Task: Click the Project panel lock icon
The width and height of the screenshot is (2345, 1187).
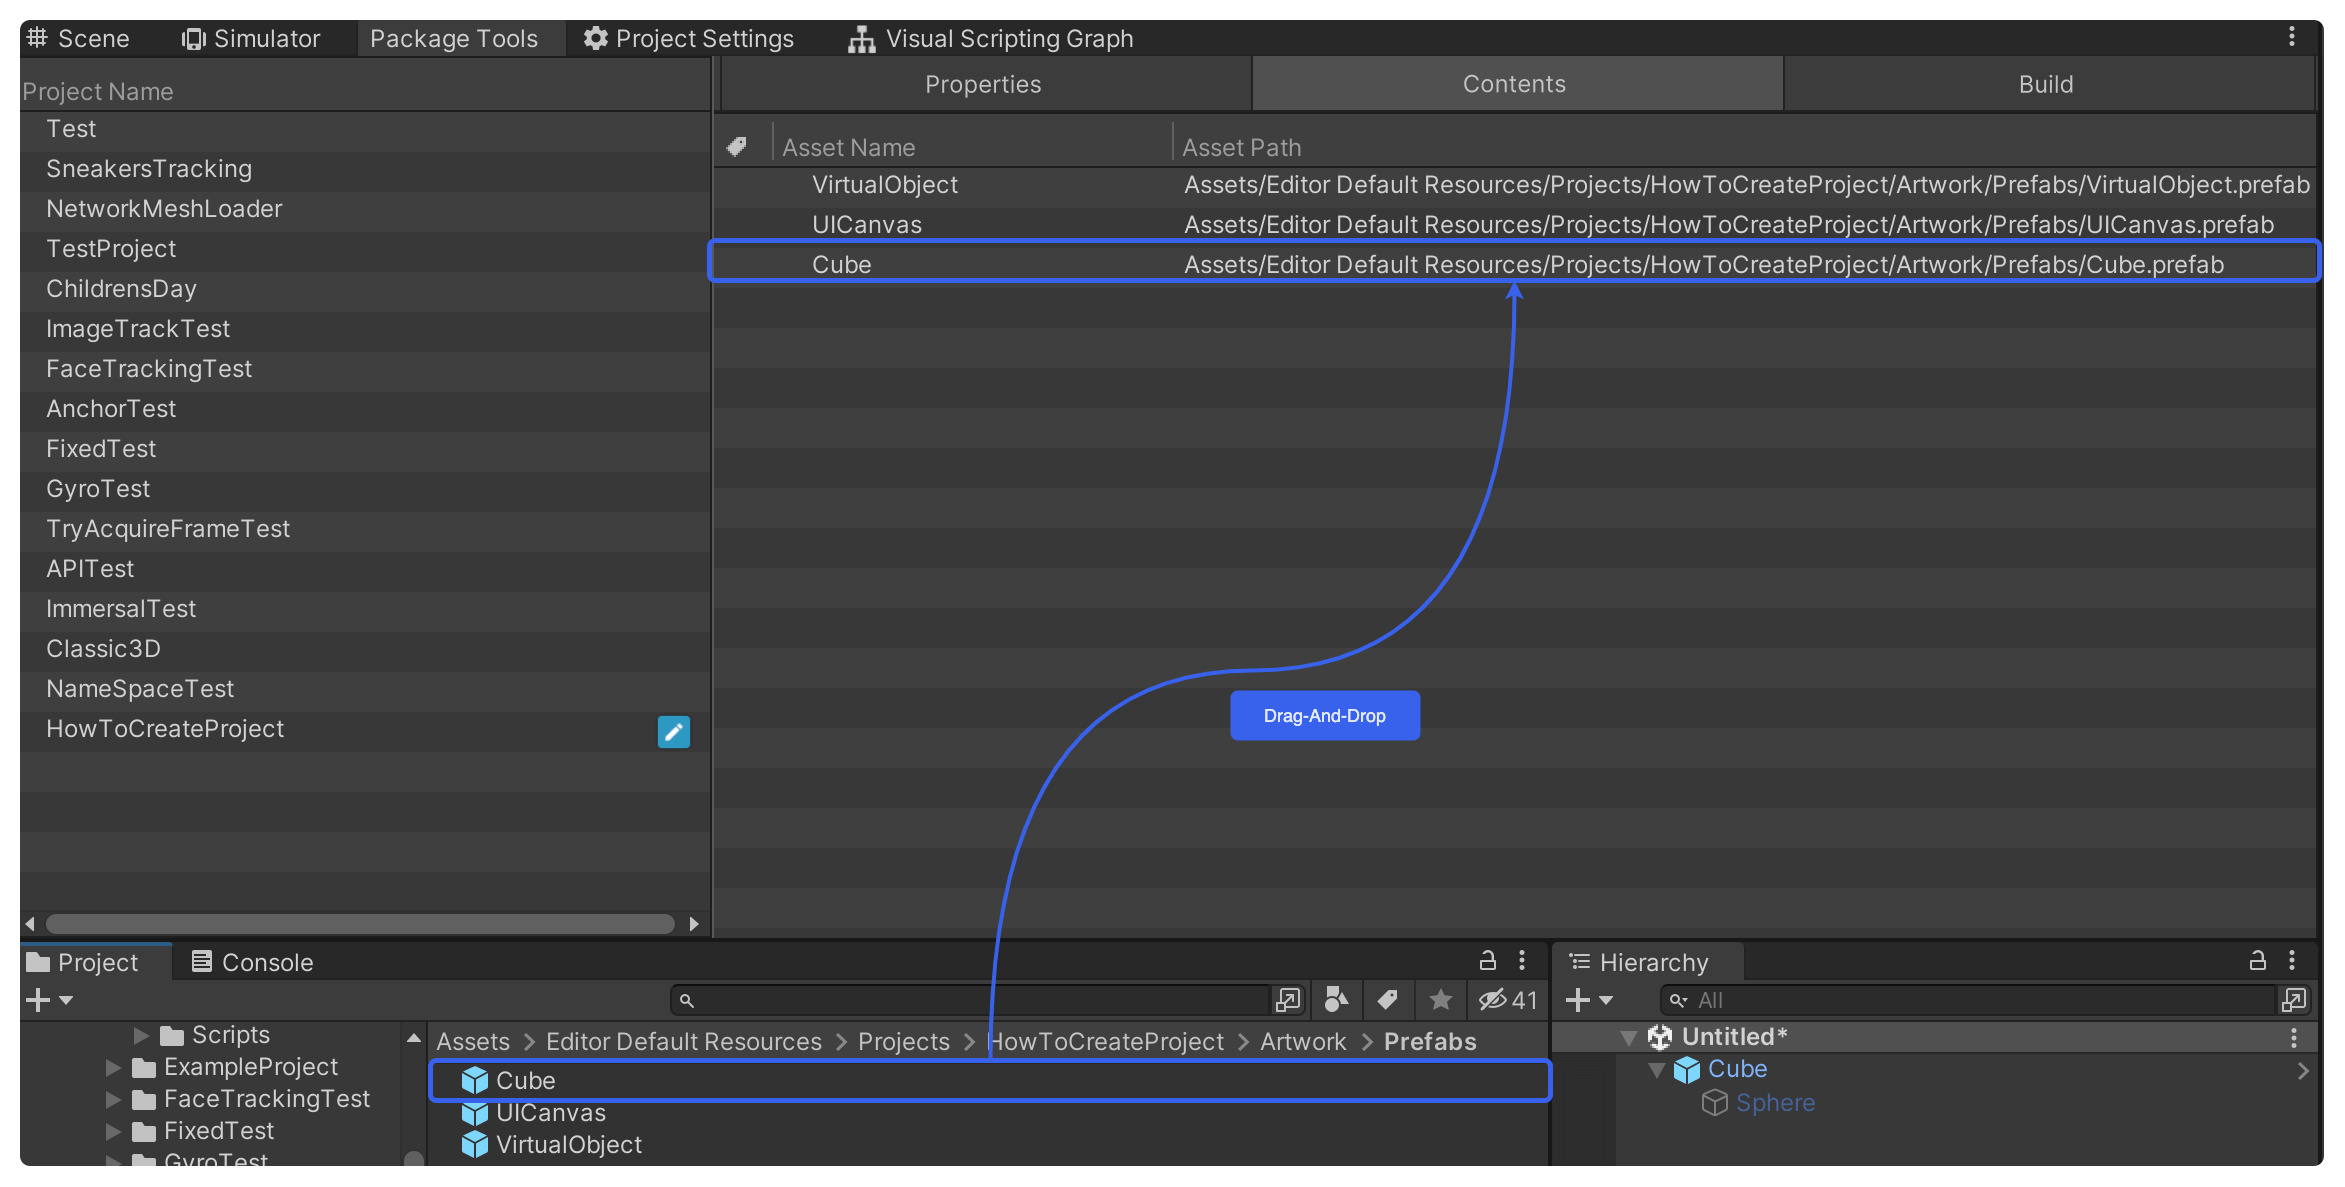Action: [1488, 961]
